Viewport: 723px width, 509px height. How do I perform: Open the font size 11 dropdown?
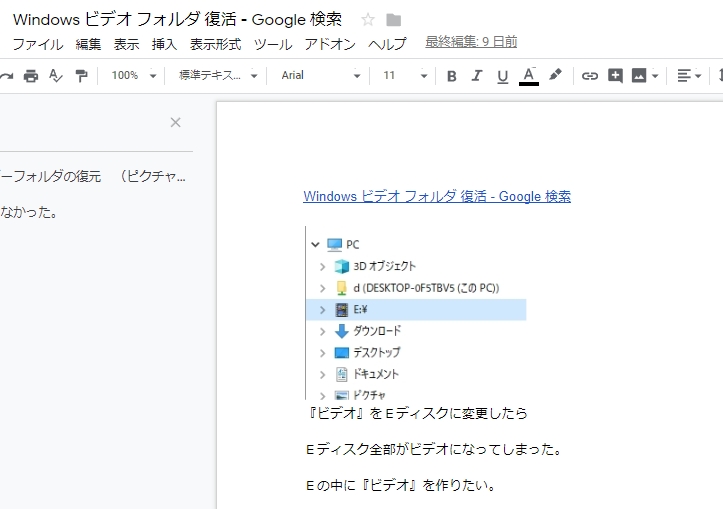point(405,76)
